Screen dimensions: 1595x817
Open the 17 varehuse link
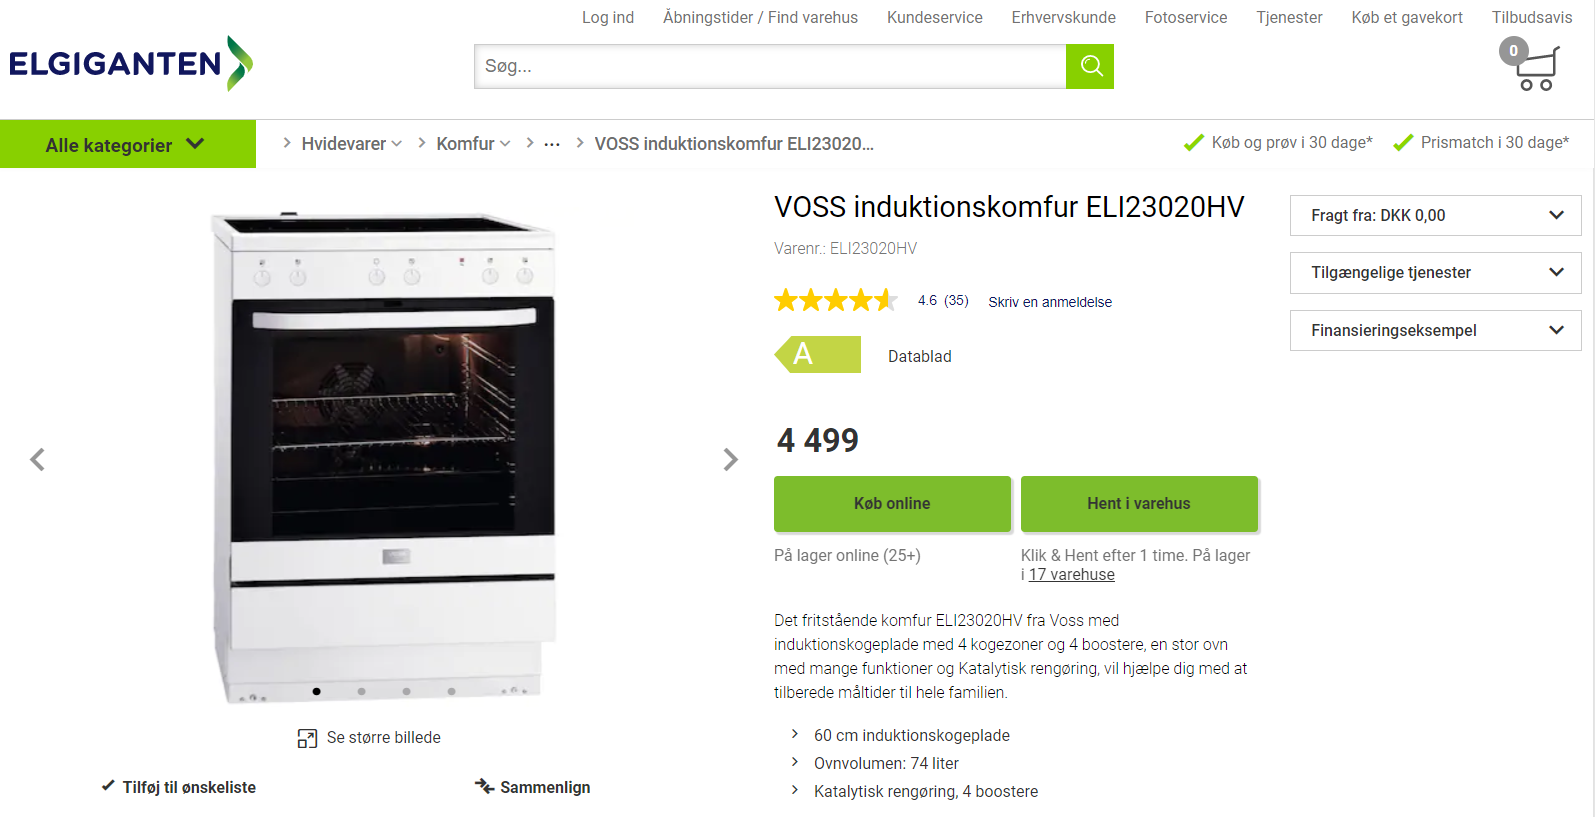pyautogui.click(x=1071, y=574)
